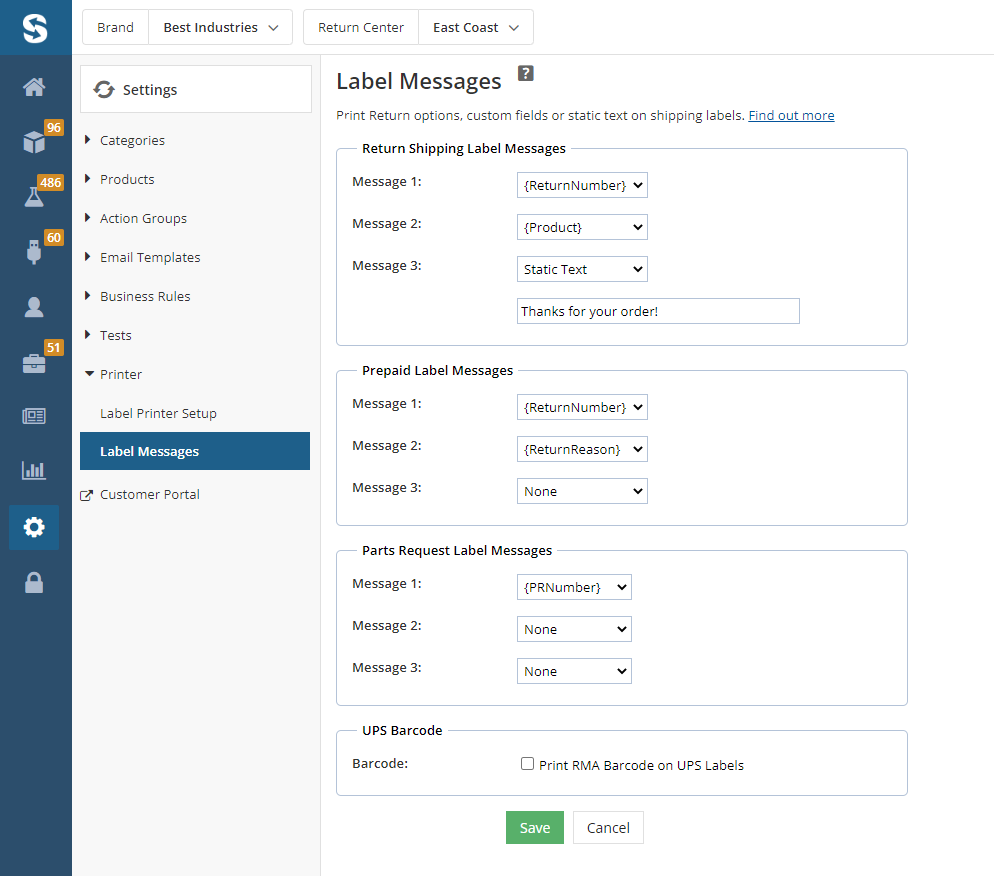Click the Thanks for your order text field

click(658, 311)
